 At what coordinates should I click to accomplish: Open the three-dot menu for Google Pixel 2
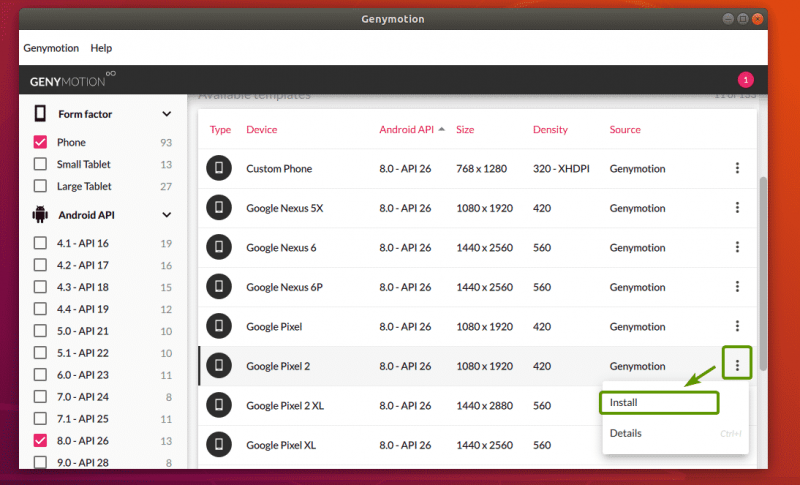(737, 365)
